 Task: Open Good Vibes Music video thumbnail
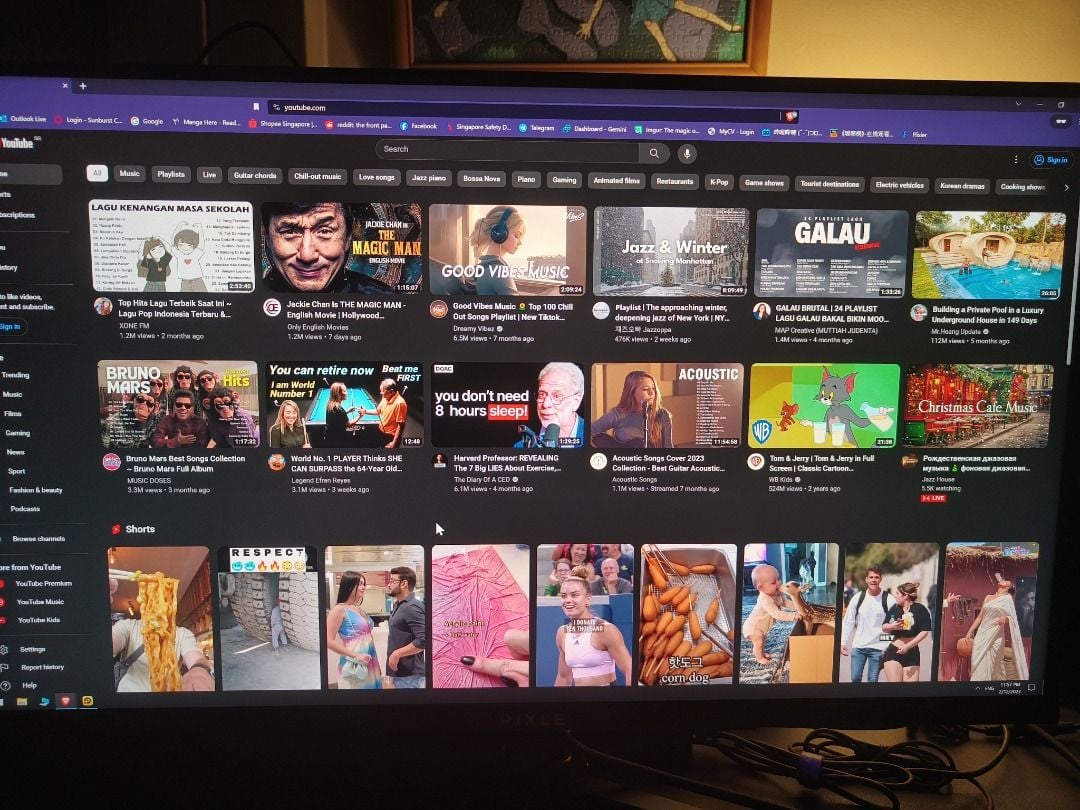tap(507, 250)
